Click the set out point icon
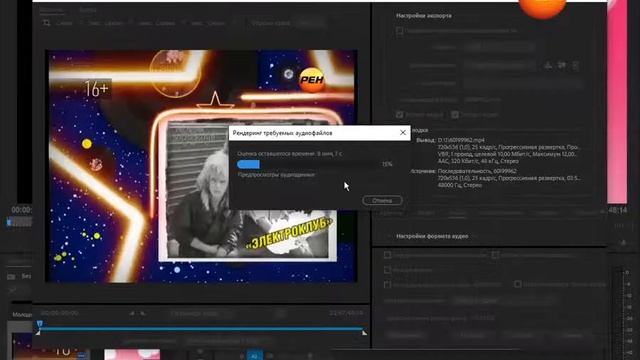 pos(143,313)
